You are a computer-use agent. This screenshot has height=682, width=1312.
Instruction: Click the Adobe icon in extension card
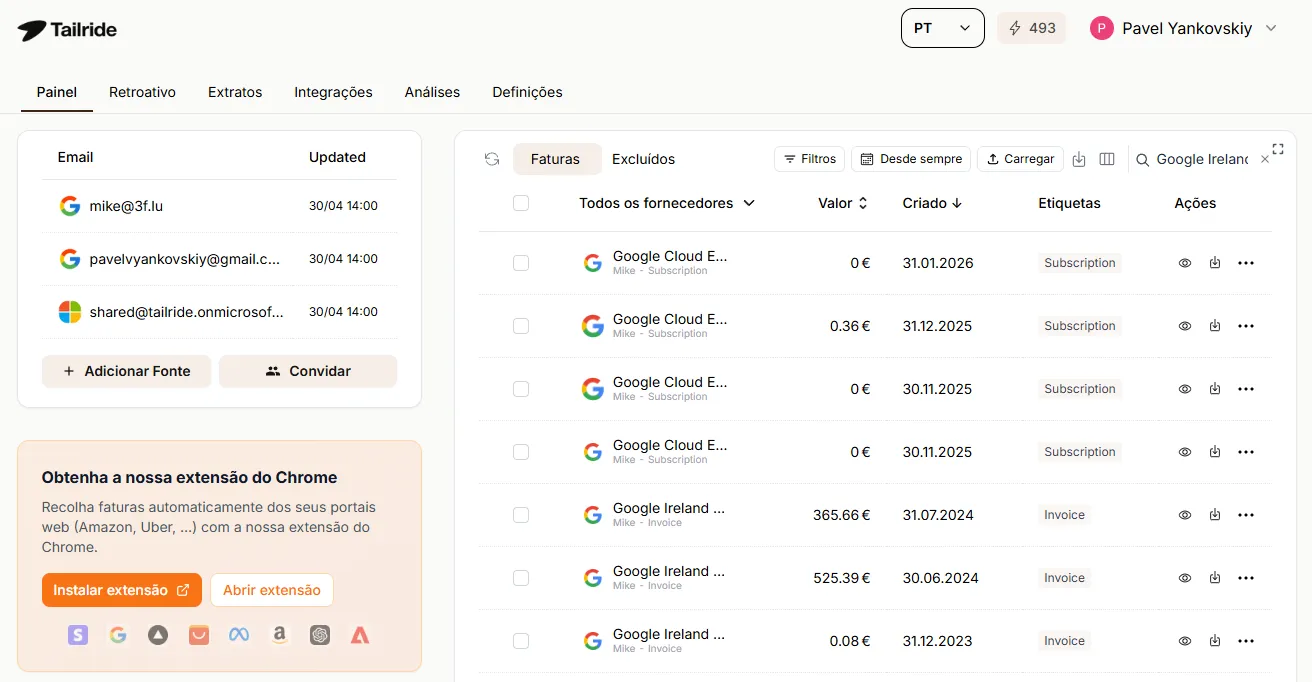[x=360, y=634]
